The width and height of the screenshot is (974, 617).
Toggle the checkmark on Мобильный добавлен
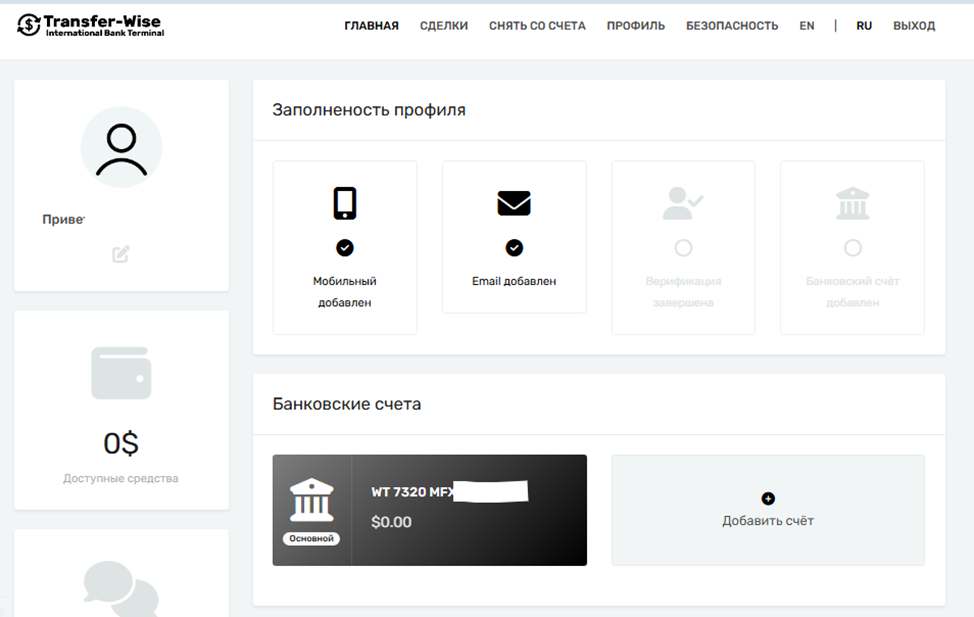tap(344, 246)
